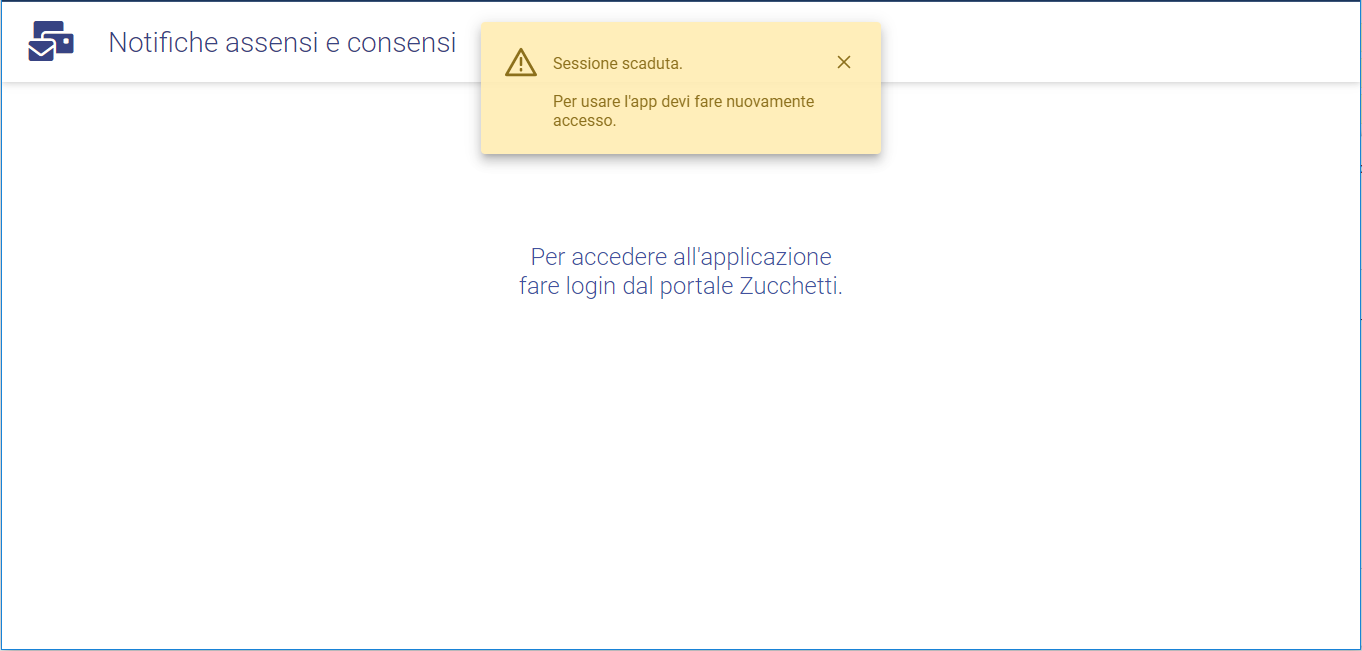Image resolution: width=1362 pixels, height=651 pixels.
Task: Click "Per usare l'app devi fare nuovamente" text
Action: [683, 102]
